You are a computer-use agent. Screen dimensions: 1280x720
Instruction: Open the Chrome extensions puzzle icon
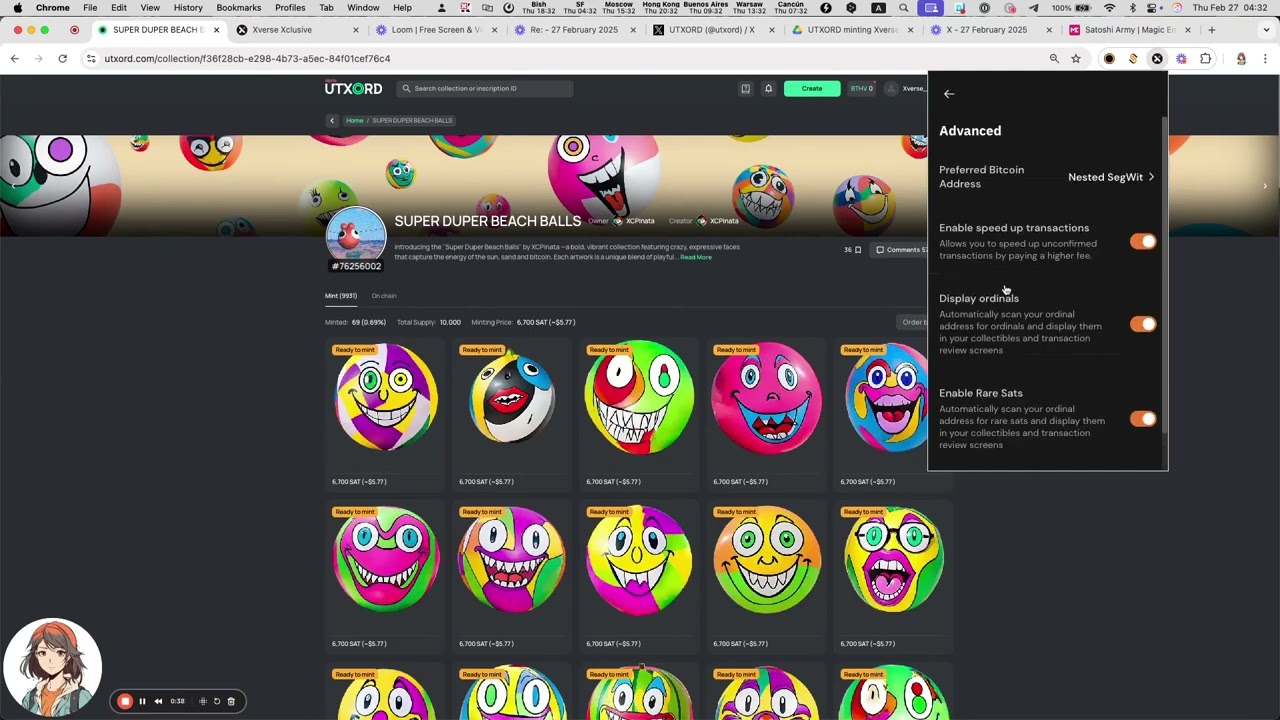pyautogui.click(x=1205, y=59)
